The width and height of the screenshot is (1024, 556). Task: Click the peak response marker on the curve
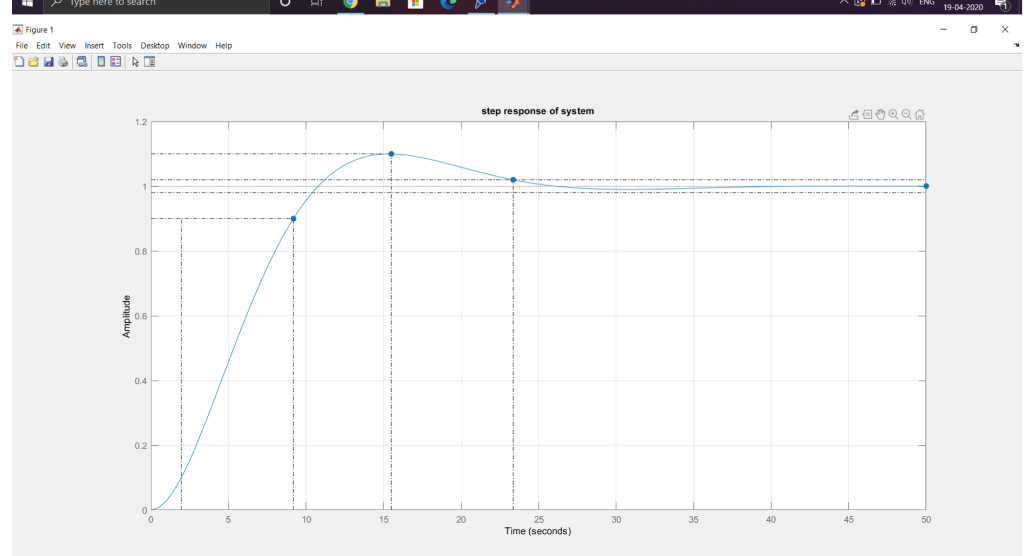click(x=391, y=154)
